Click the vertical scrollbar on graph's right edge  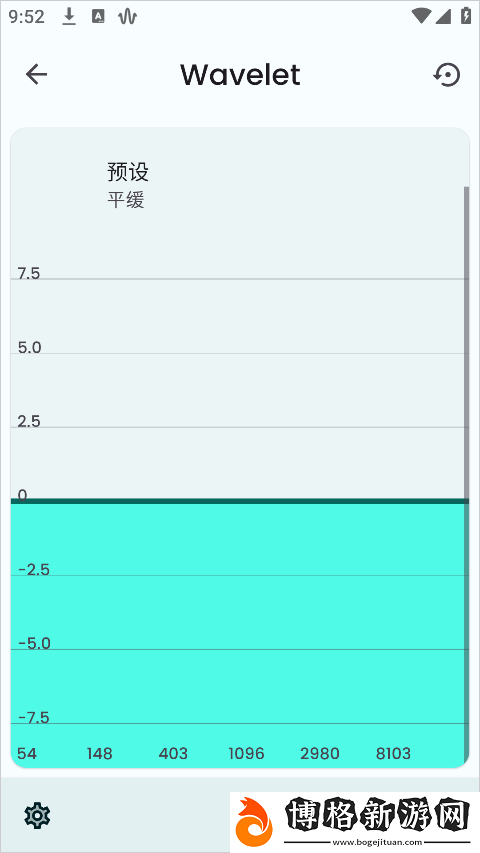point(466,473)
